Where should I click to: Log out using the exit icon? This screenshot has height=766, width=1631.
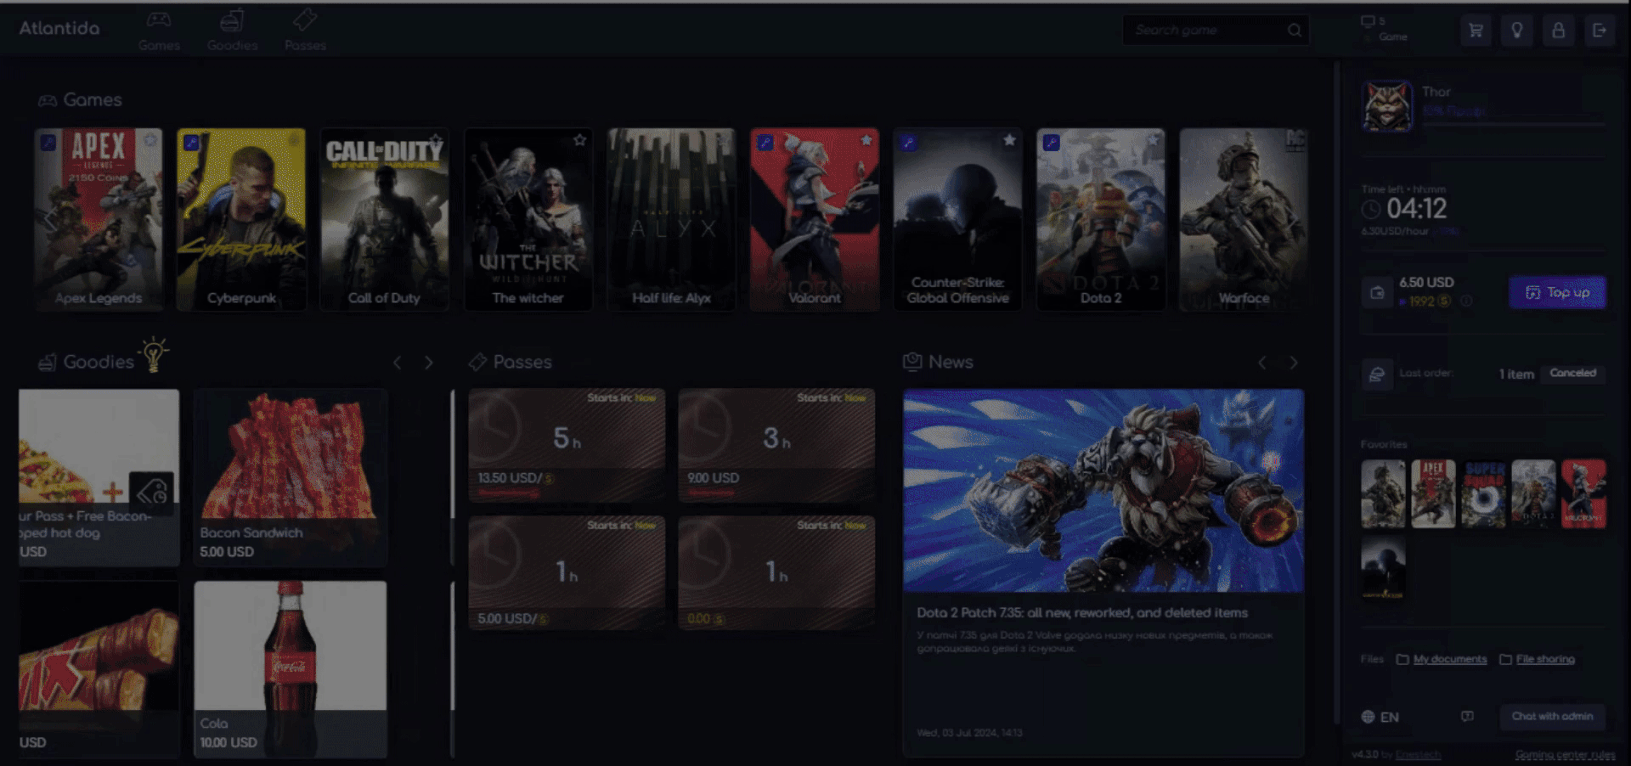click(x=1599, y=30)
